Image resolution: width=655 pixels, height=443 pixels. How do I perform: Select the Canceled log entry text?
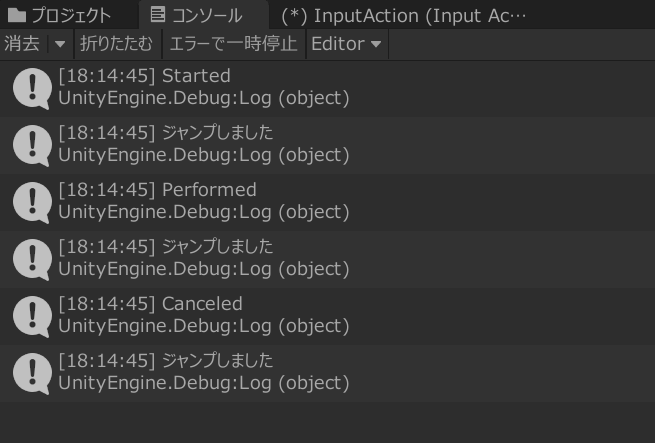(x=202, y=304)
